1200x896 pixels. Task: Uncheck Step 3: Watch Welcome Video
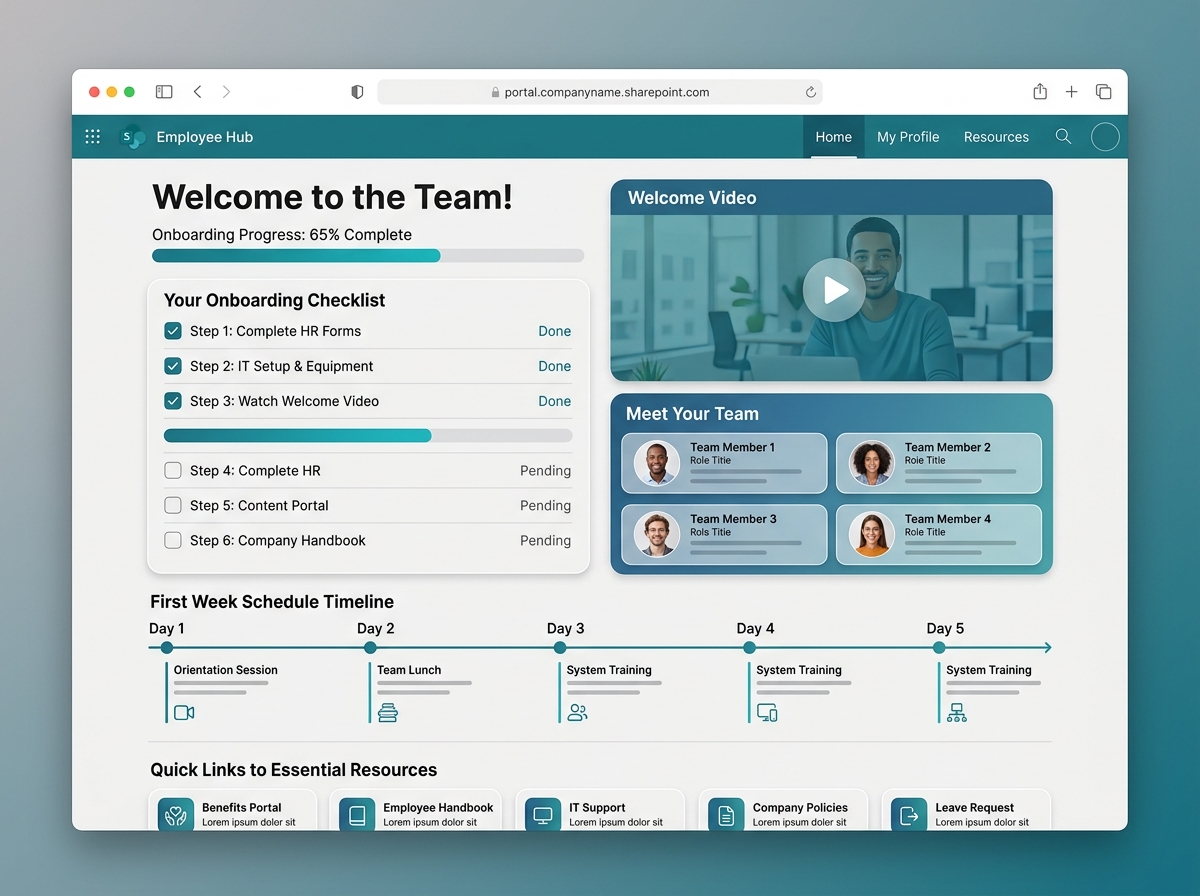tap(173, 401)
